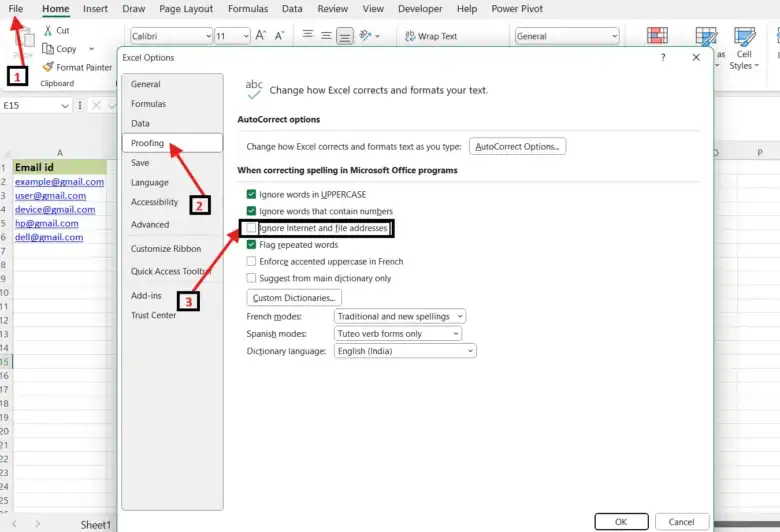Open example@gmail.com link in cell
This screenshot has height=532, width=780.
(59, 182)
